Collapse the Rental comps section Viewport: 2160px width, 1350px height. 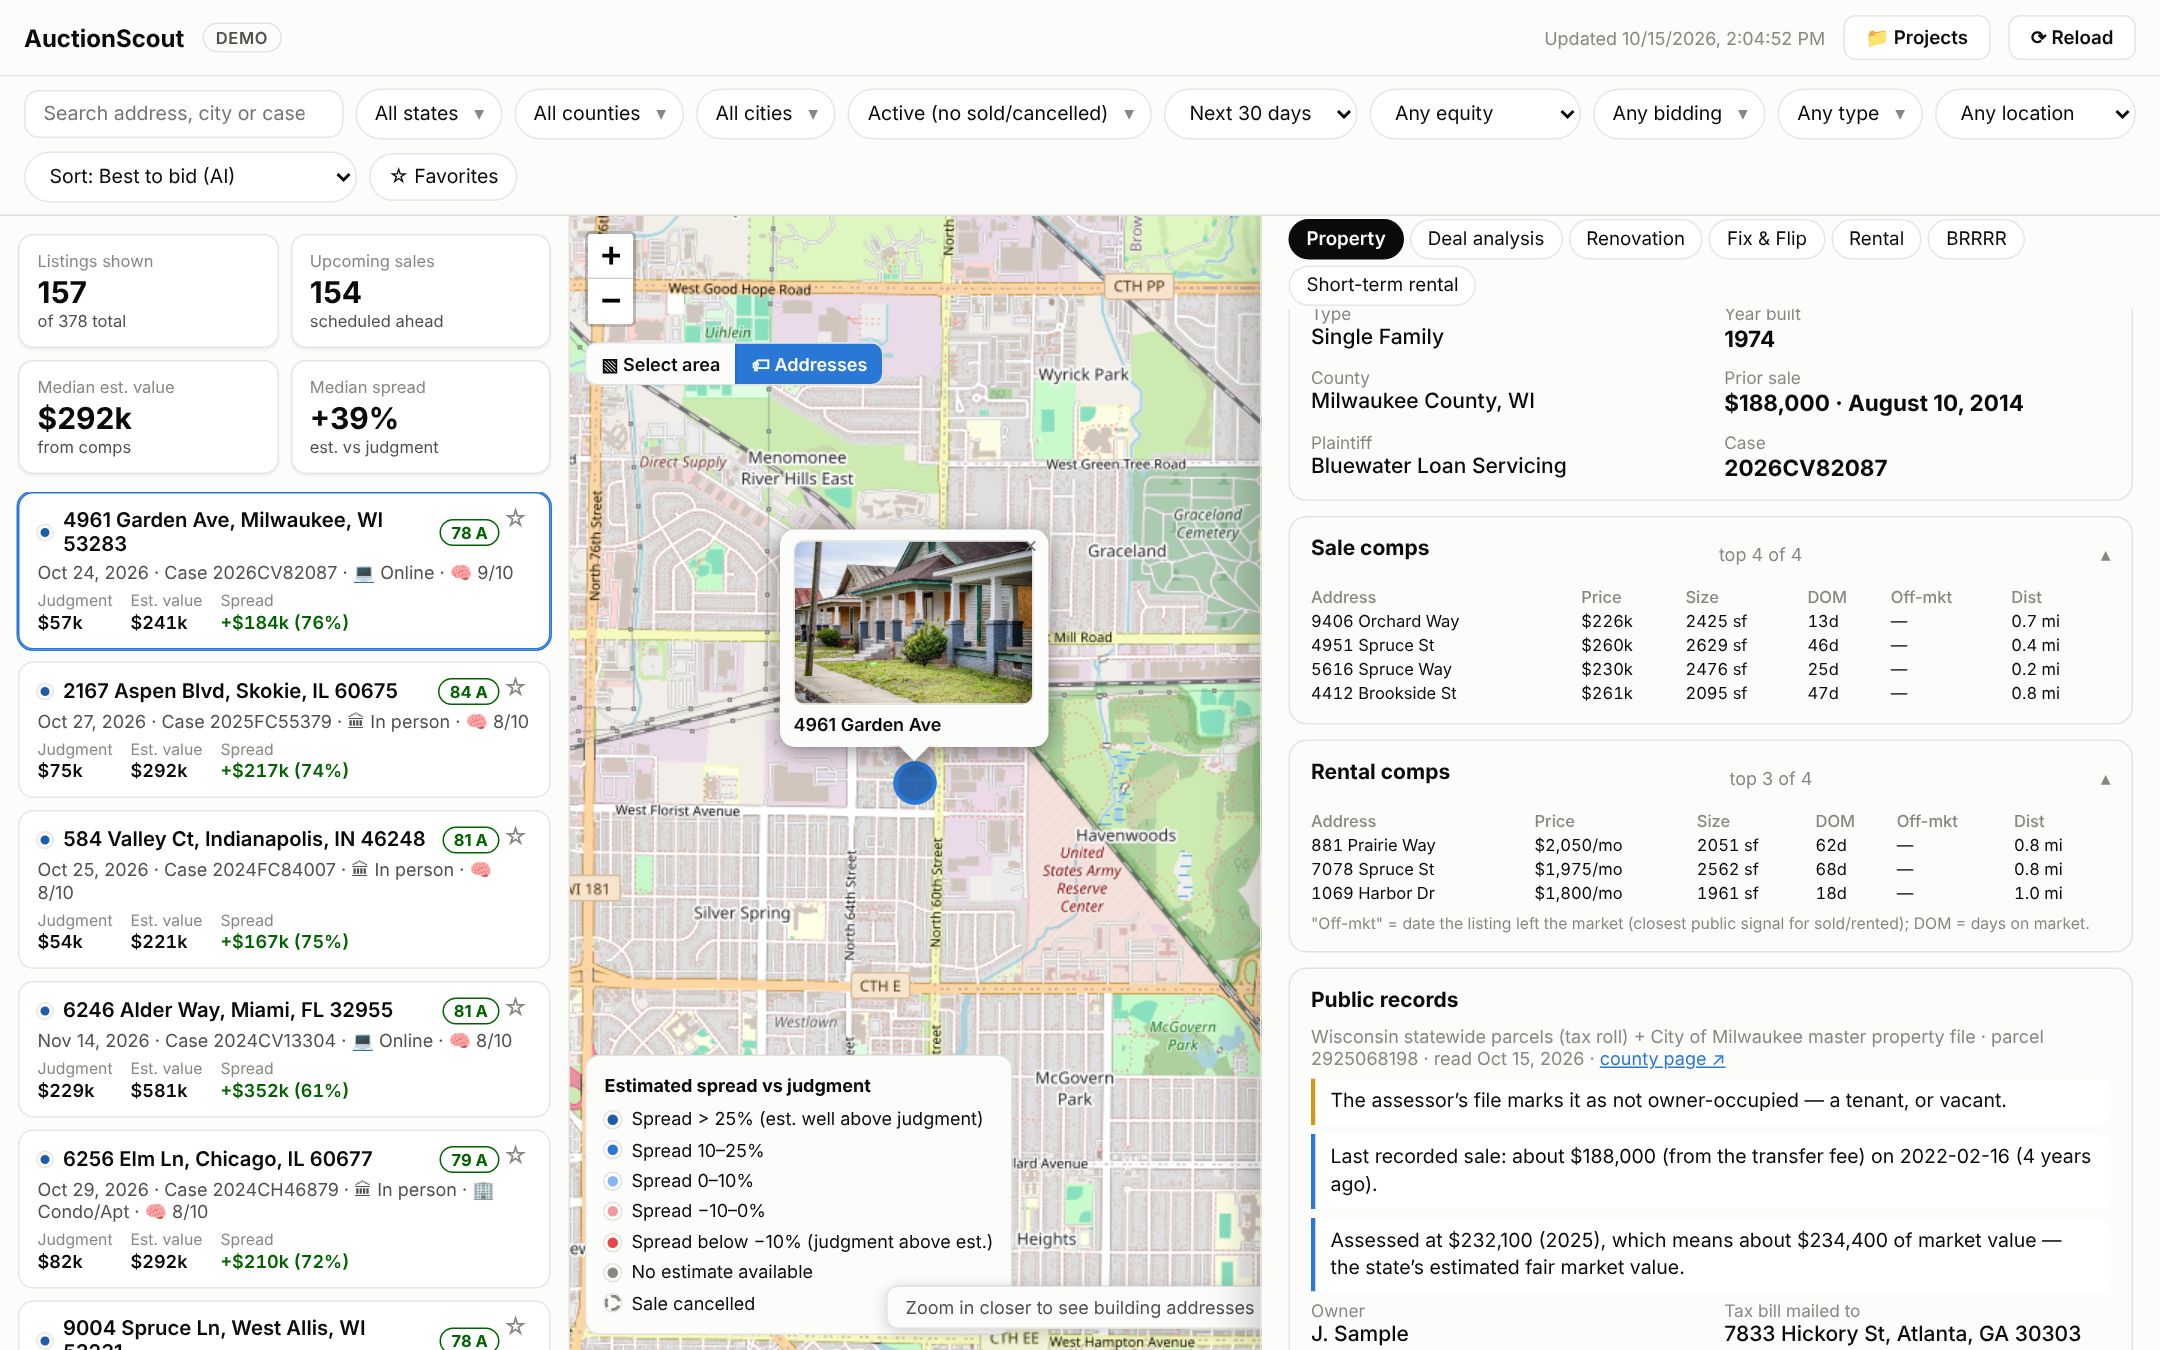[x=2105, y=780]
